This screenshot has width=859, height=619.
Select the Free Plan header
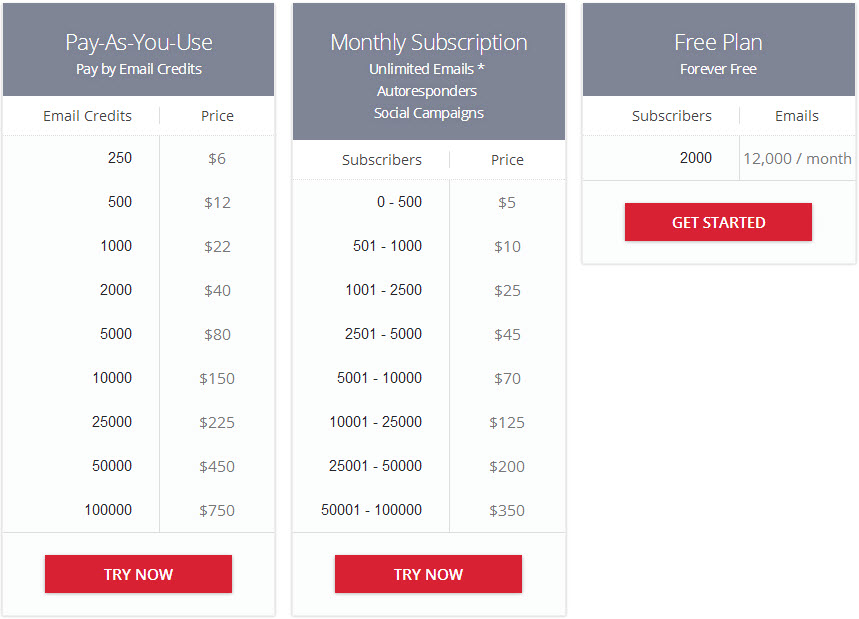(x=718, y=41)
